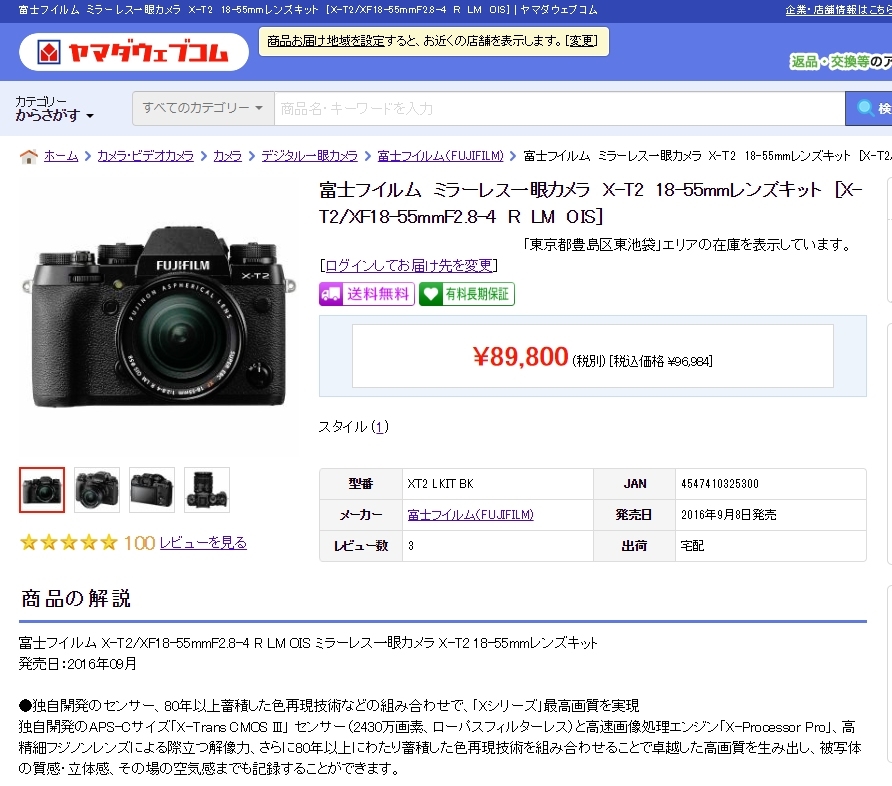The height and width of the screenshot is (786, 892).
Task: Click the 宅配 shipping method value
Action: point(692,546)
